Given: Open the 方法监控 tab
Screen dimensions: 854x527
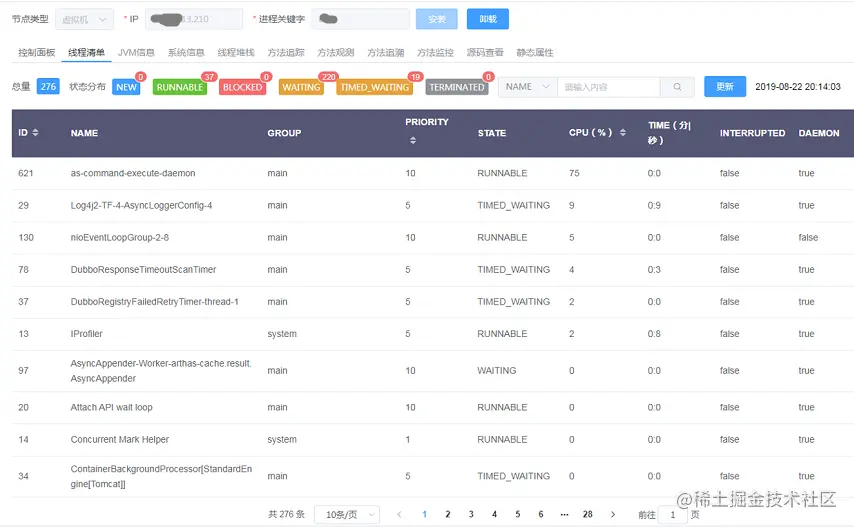Looking at the screenshot, I should tap(435, 52).
